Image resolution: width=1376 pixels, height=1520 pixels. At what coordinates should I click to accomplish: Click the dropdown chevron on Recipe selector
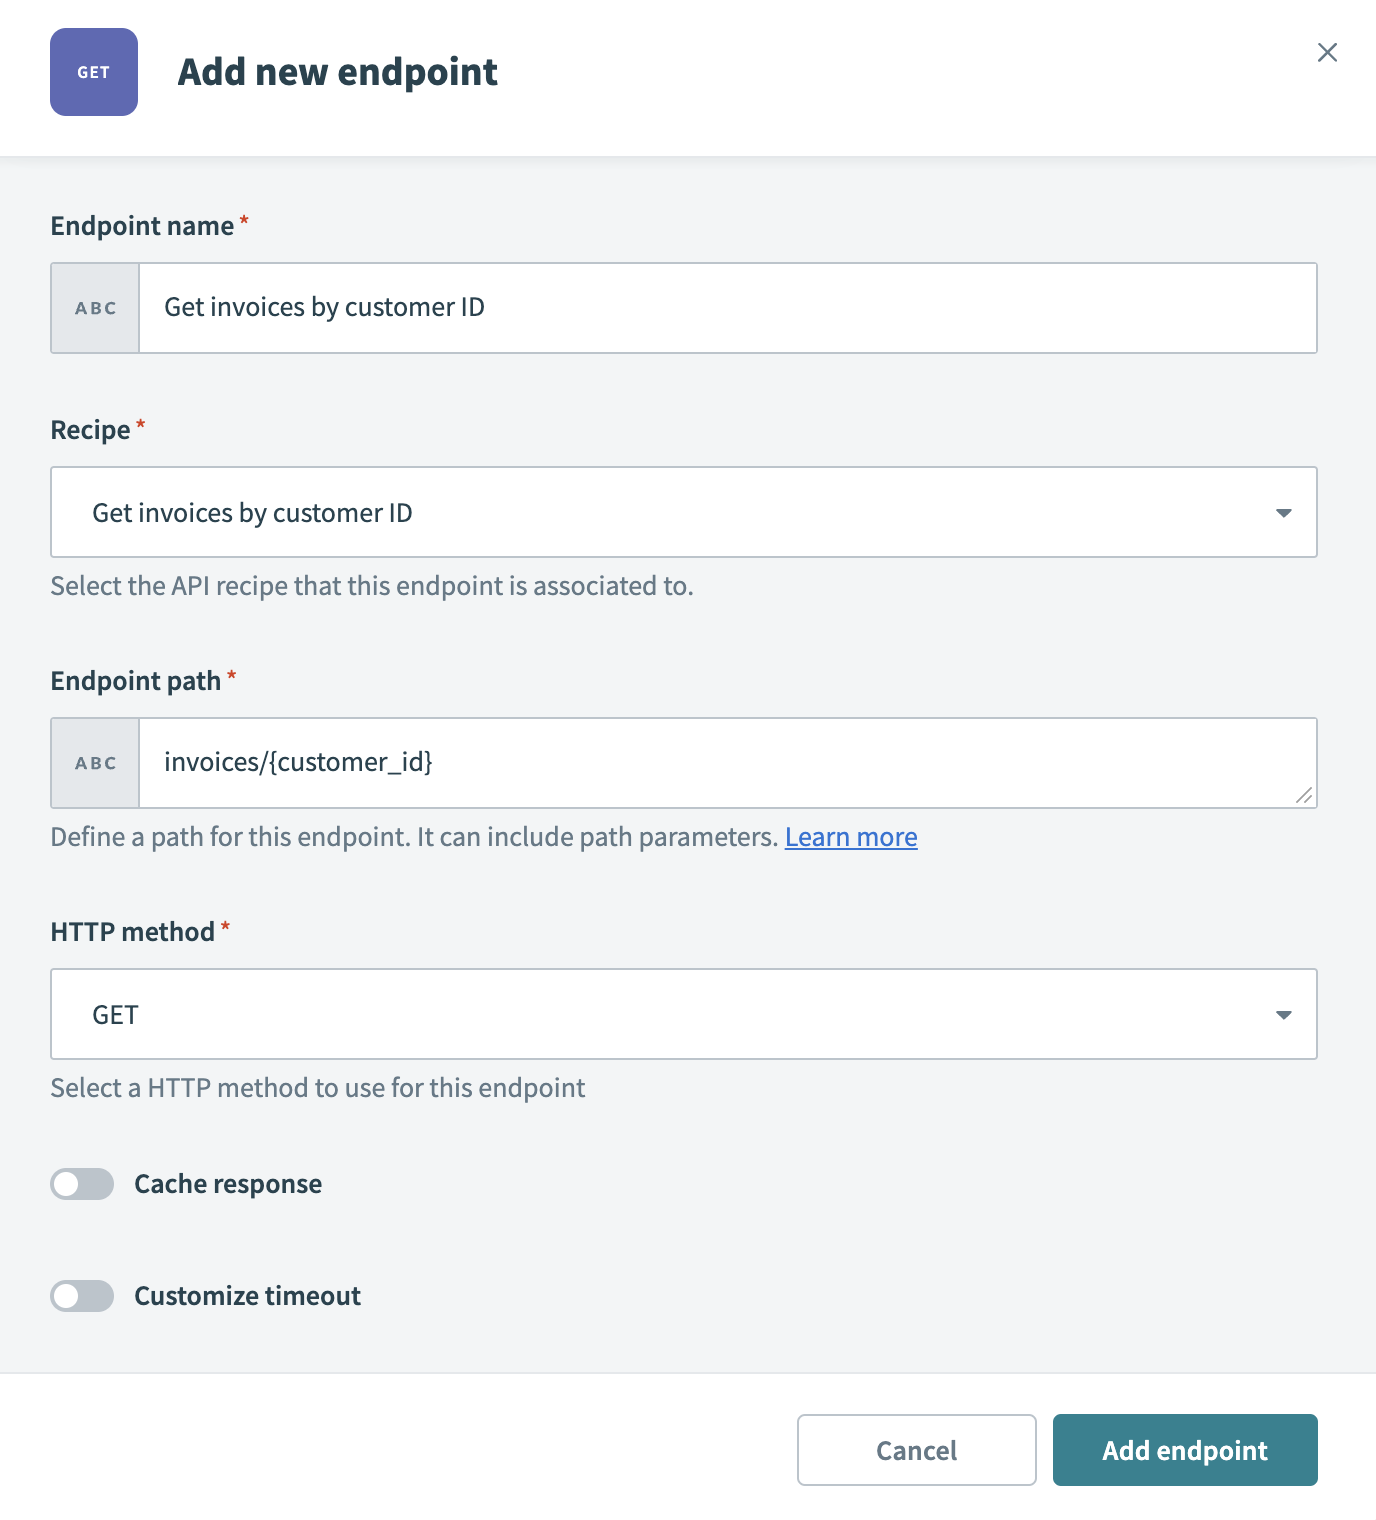(1283, 512)
